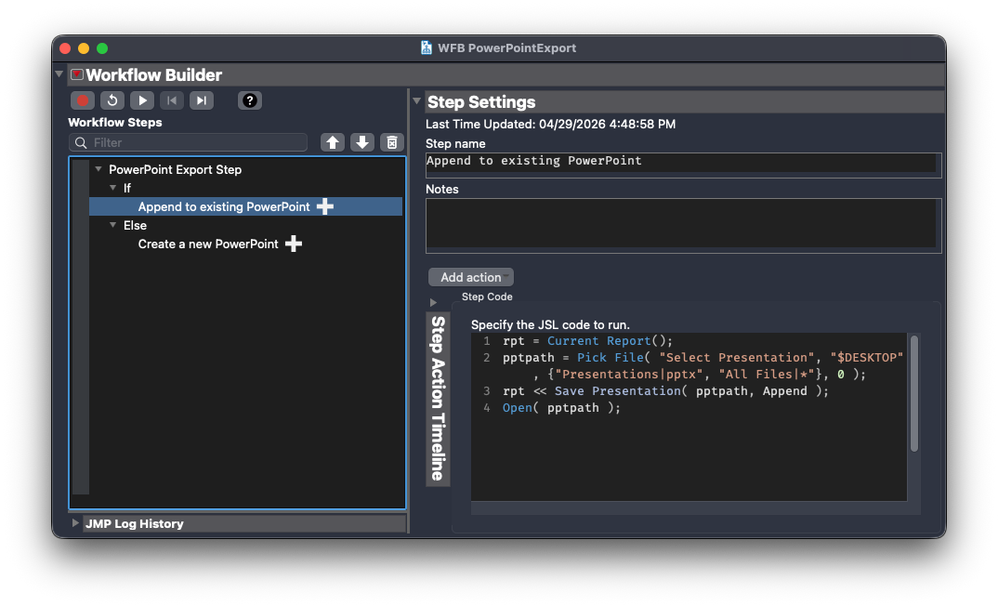Delete the selected step with the trash icon
The width and height of the screenshot is (998, 607).
392,143
